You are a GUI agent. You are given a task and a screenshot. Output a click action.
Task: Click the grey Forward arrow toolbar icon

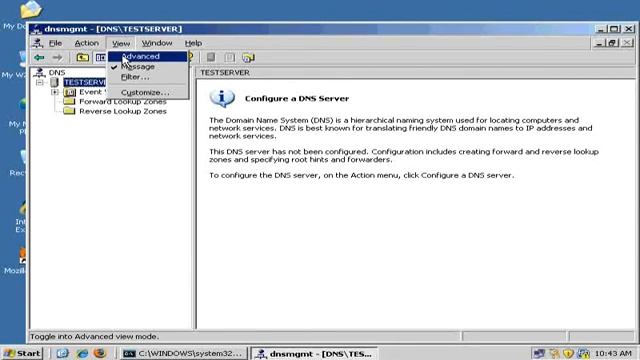click(58, 58)
